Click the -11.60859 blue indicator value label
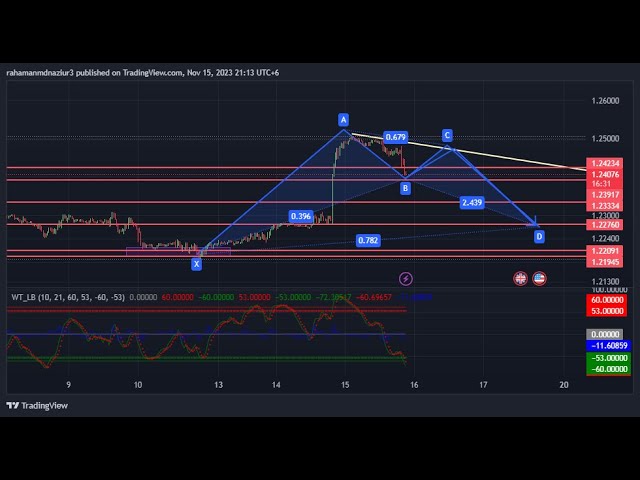Screen dimensions: 640x480 608,345
